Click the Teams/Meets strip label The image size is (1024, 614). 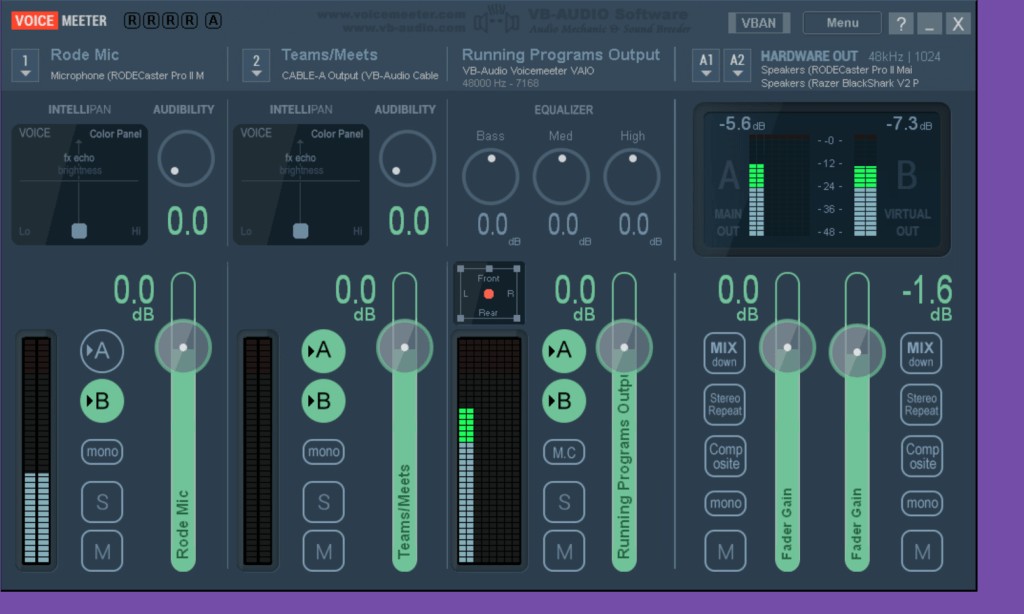coord(329,55)
